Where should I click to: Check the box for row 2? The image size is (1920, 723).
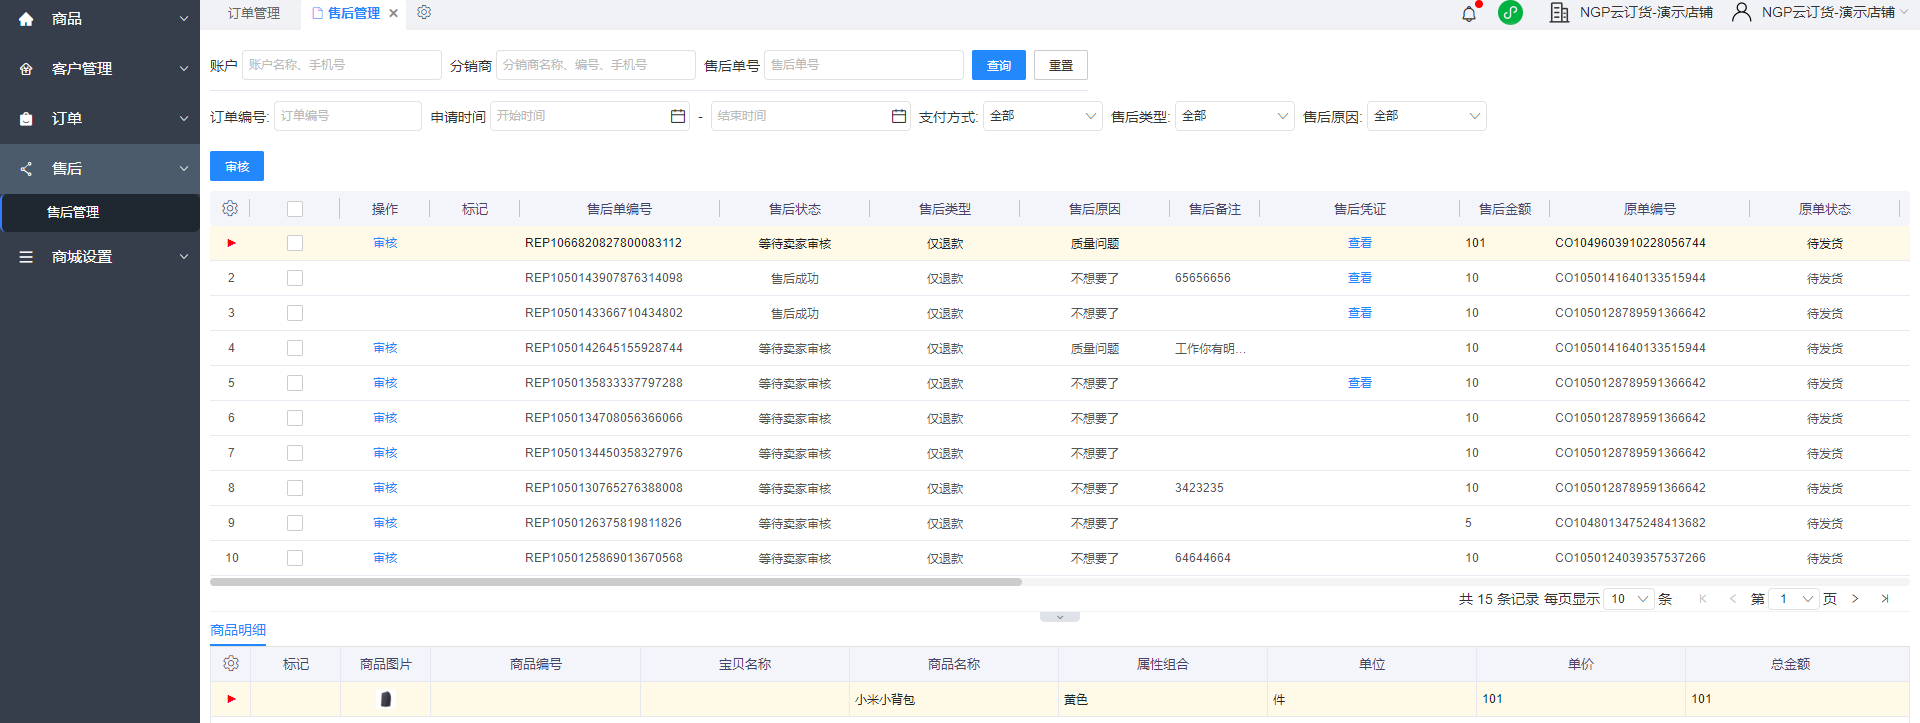point(295,278)
